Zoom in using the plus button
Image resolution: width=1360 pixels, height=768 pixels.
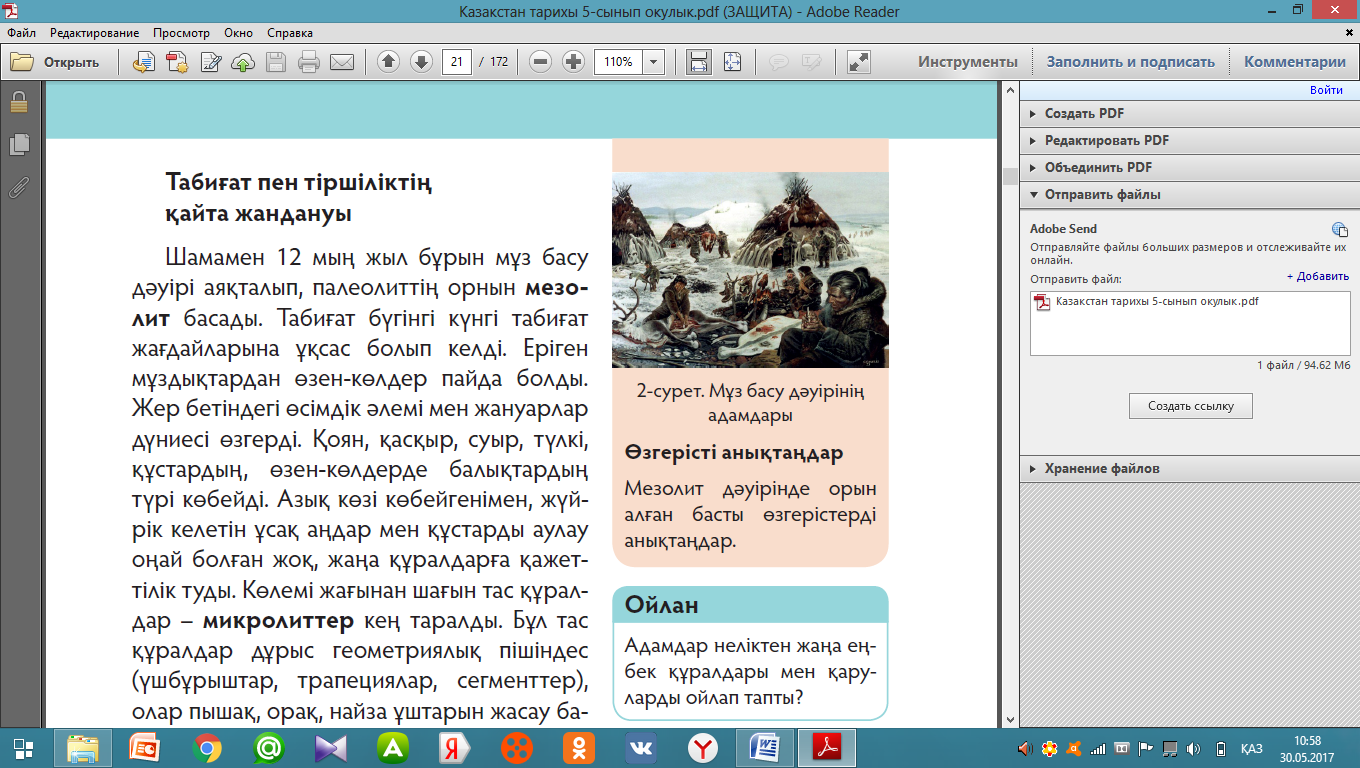coord(573,62)
